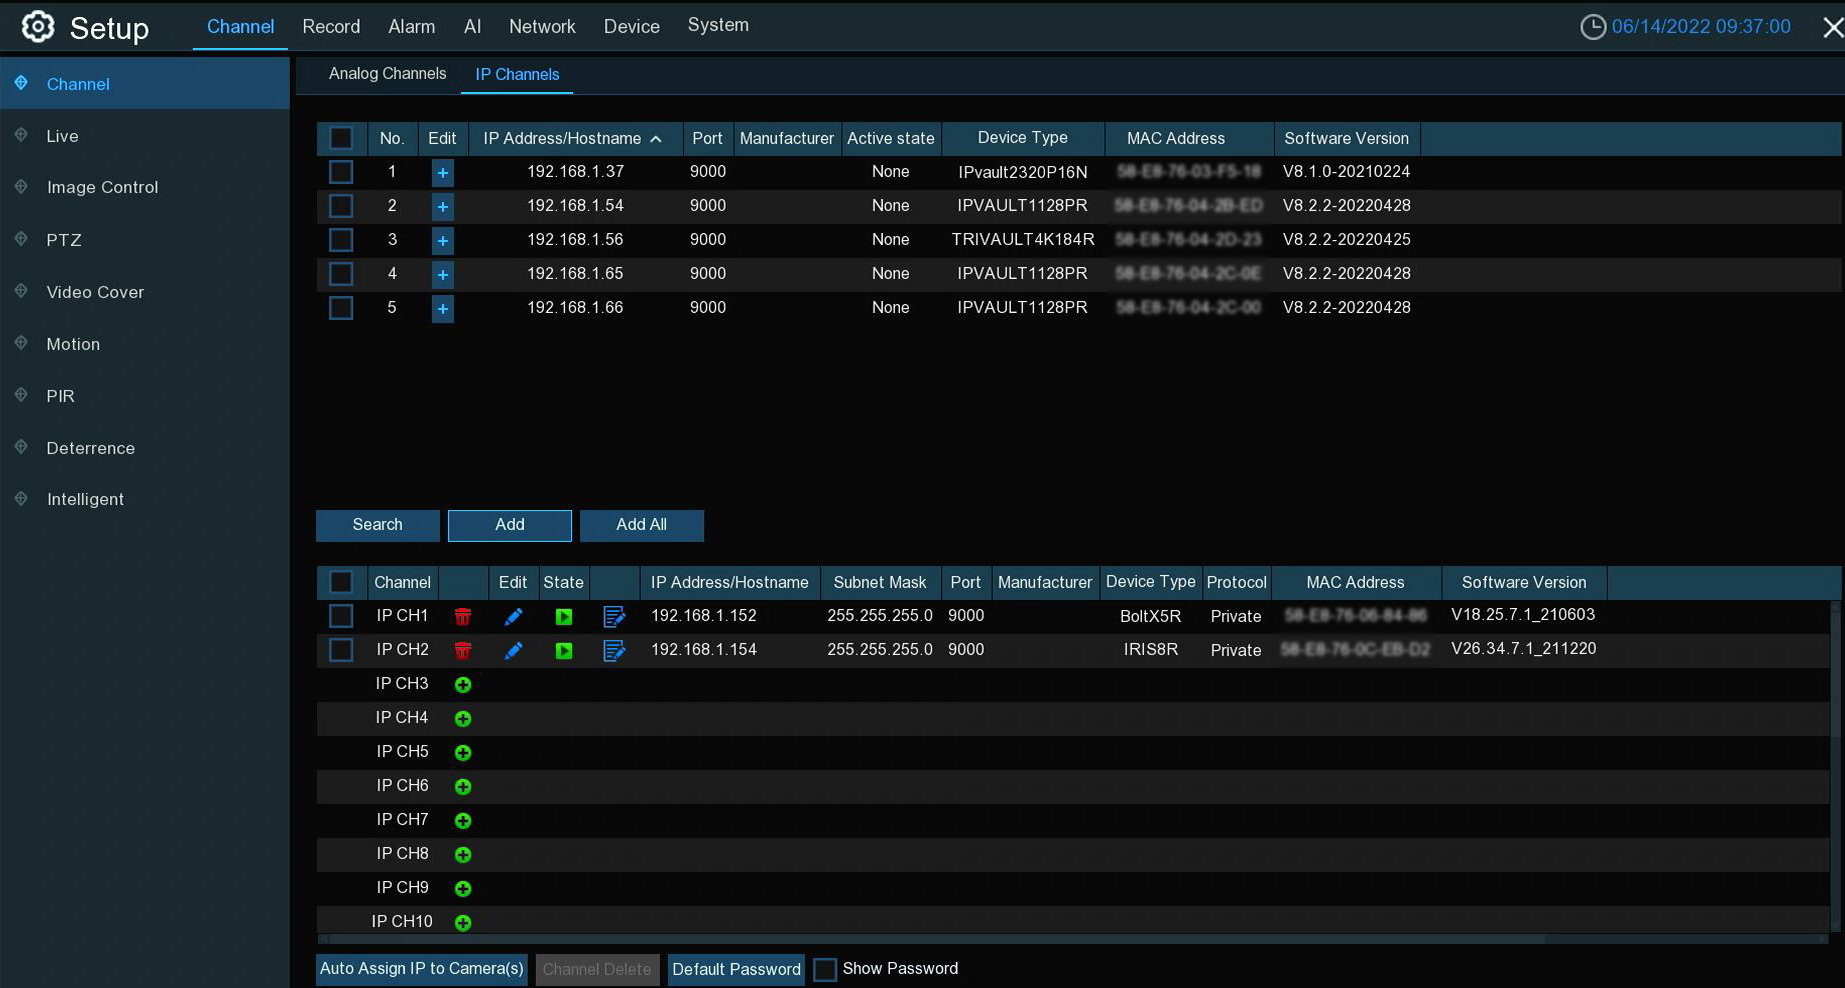Click the Add All button
This screenshot has height=988, width=1845.
tap(642, 525)
